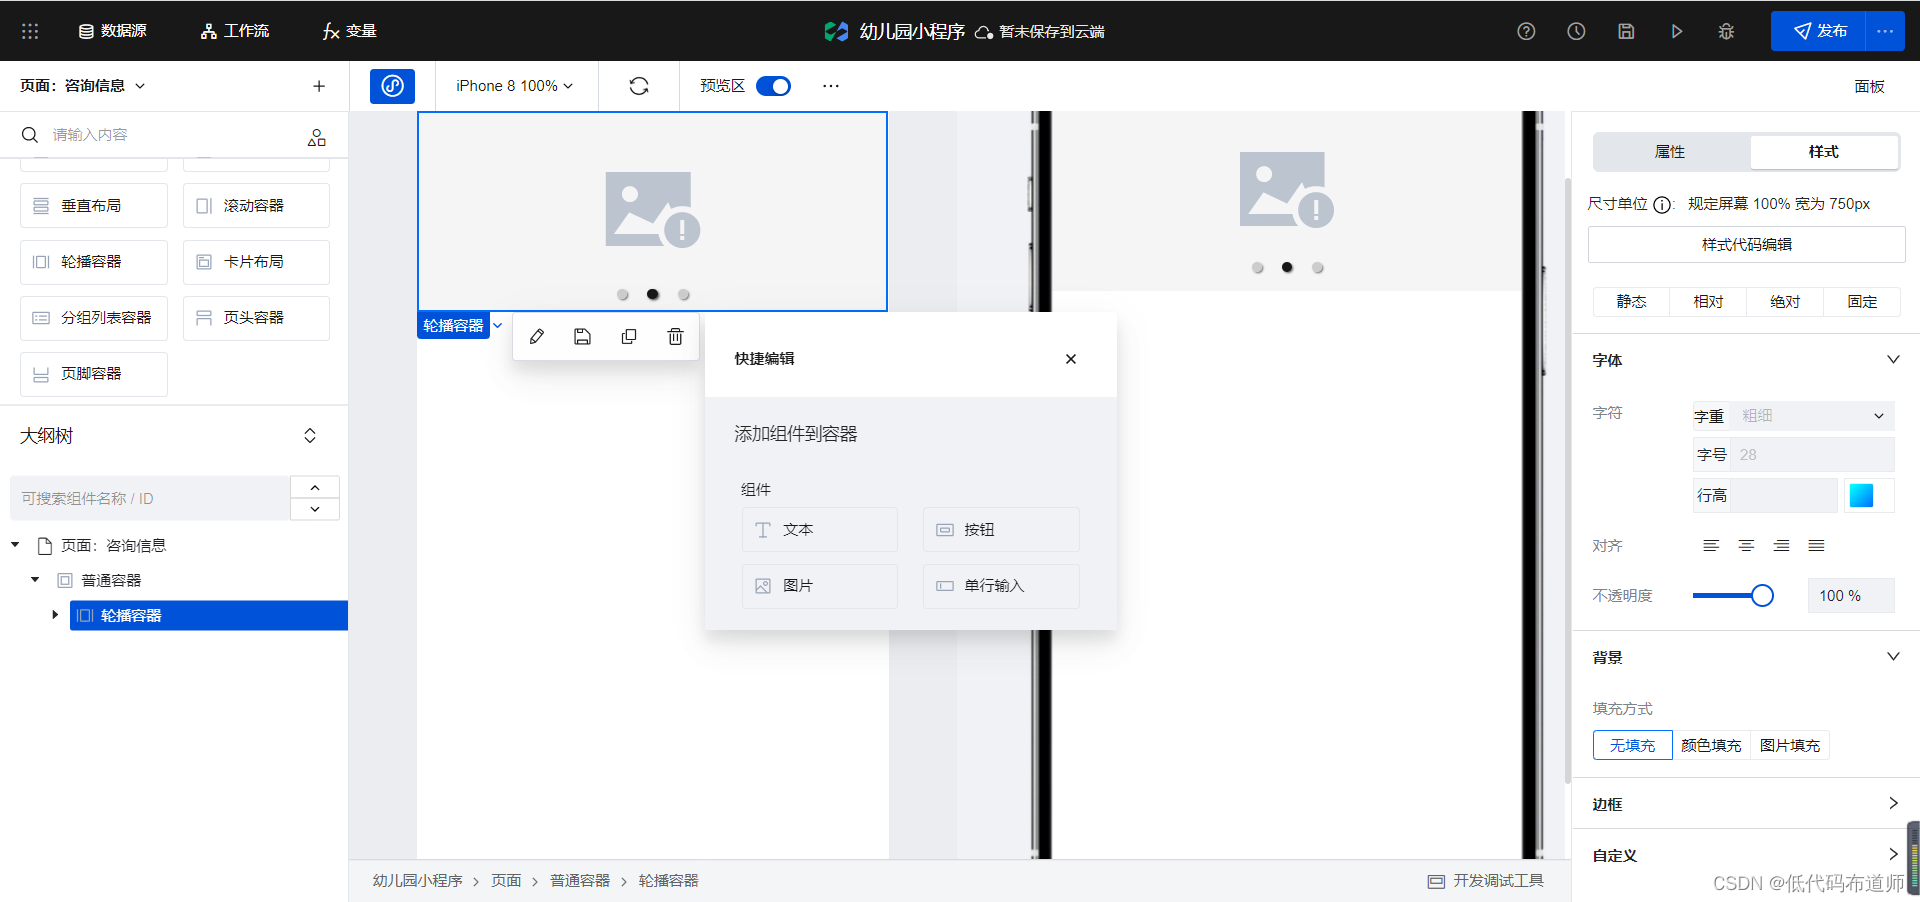Click the 尺寸单位 info icon
Screen dimensions: 1920x902
point(1662,205)
